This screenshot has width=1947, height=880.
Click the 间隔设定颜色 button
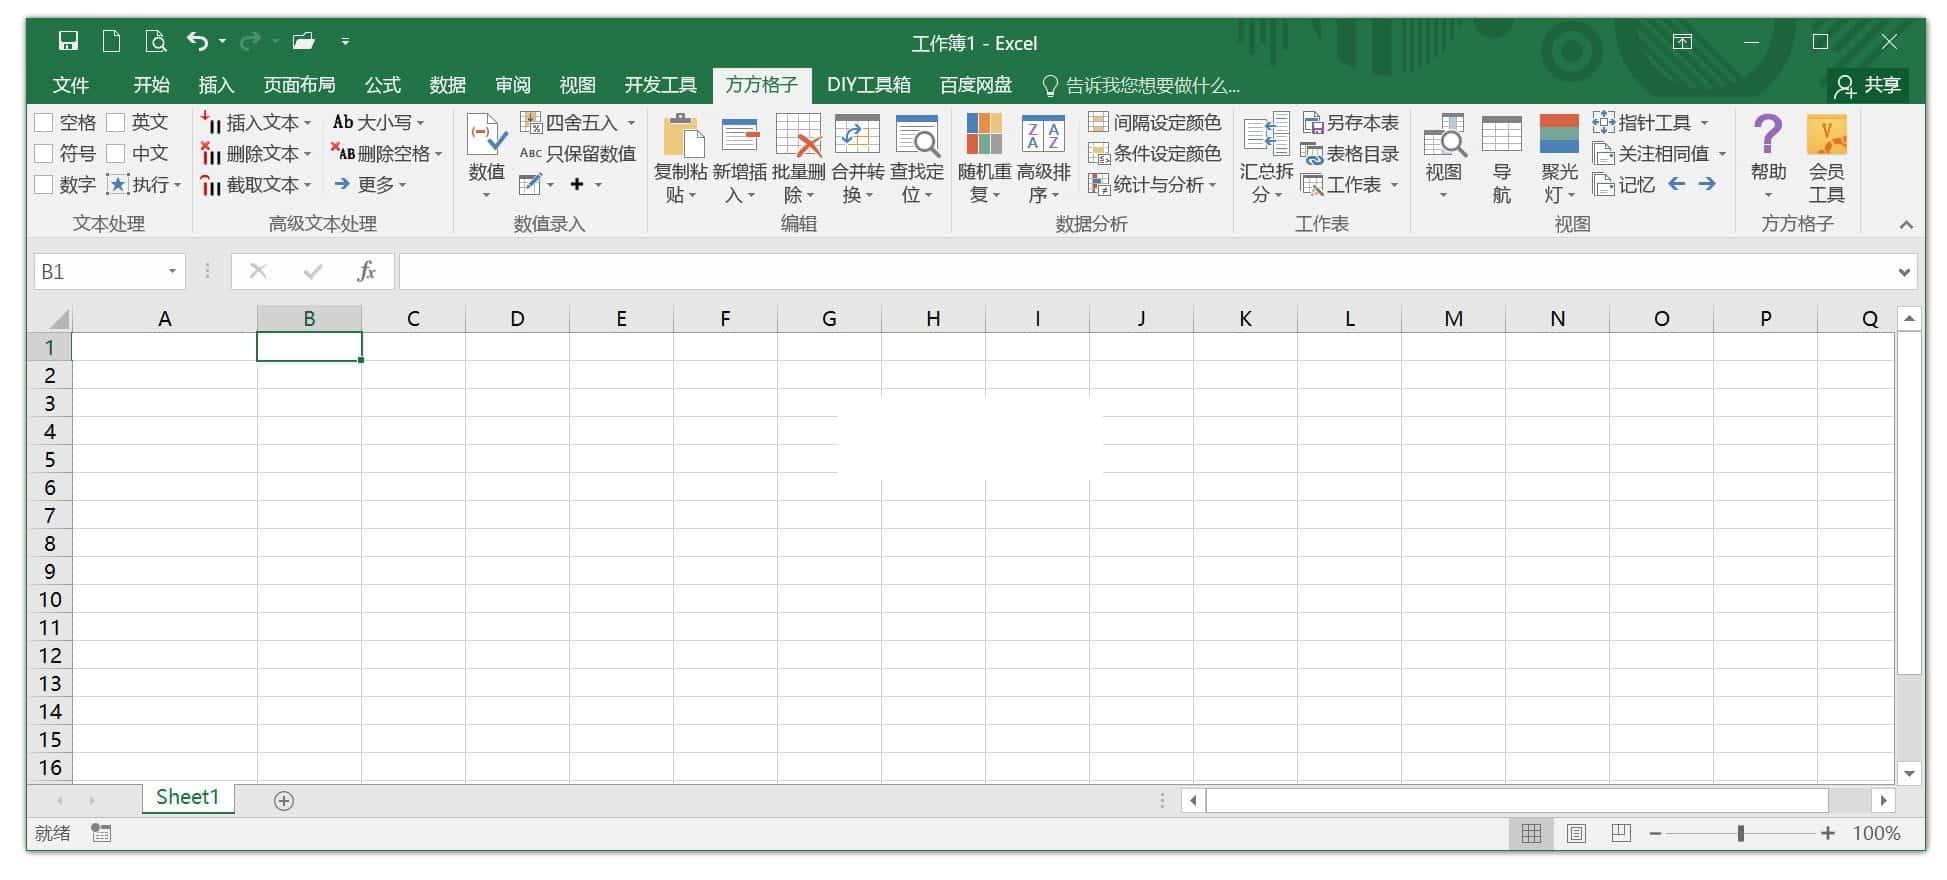(1154, 123)
